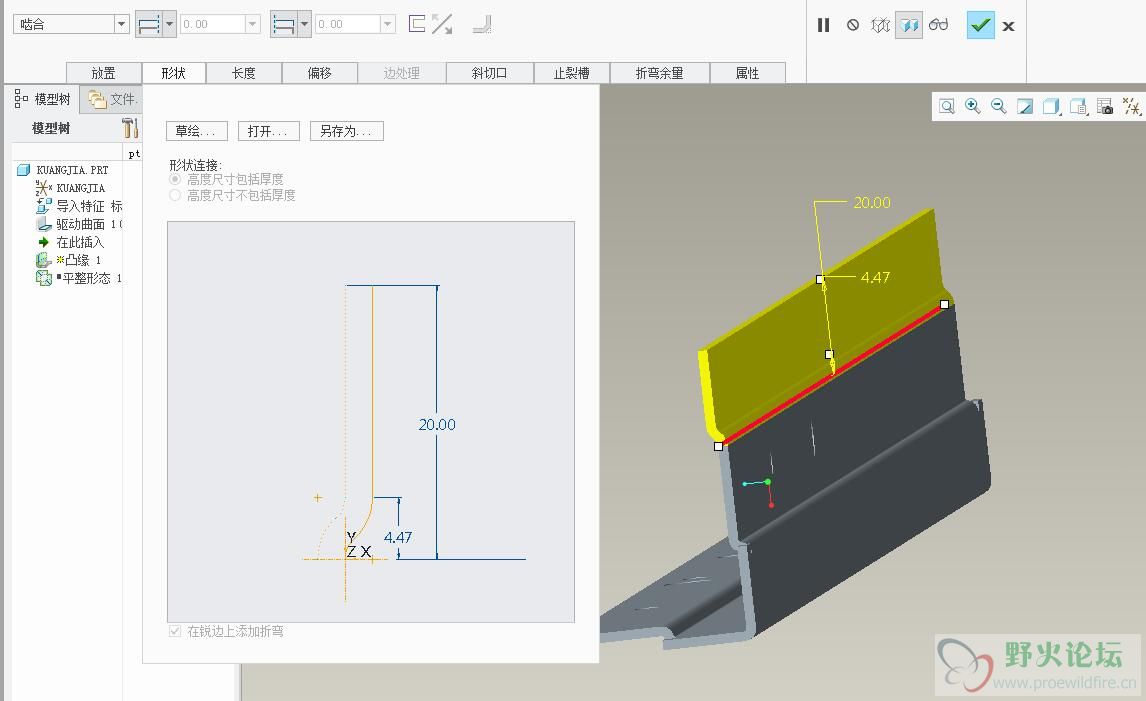This screenshot has height=701, width=1146.
Task: Click the diagonal arrows direction icon
Action: [x=441, y=24]
